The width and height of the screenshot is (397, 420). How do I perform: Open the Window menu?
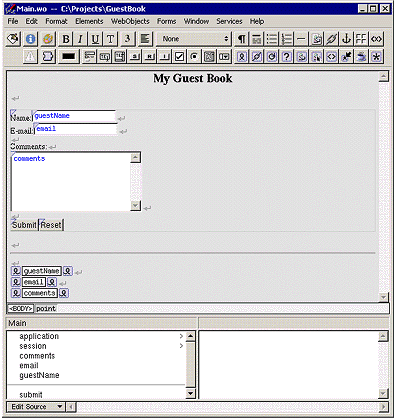196,21
